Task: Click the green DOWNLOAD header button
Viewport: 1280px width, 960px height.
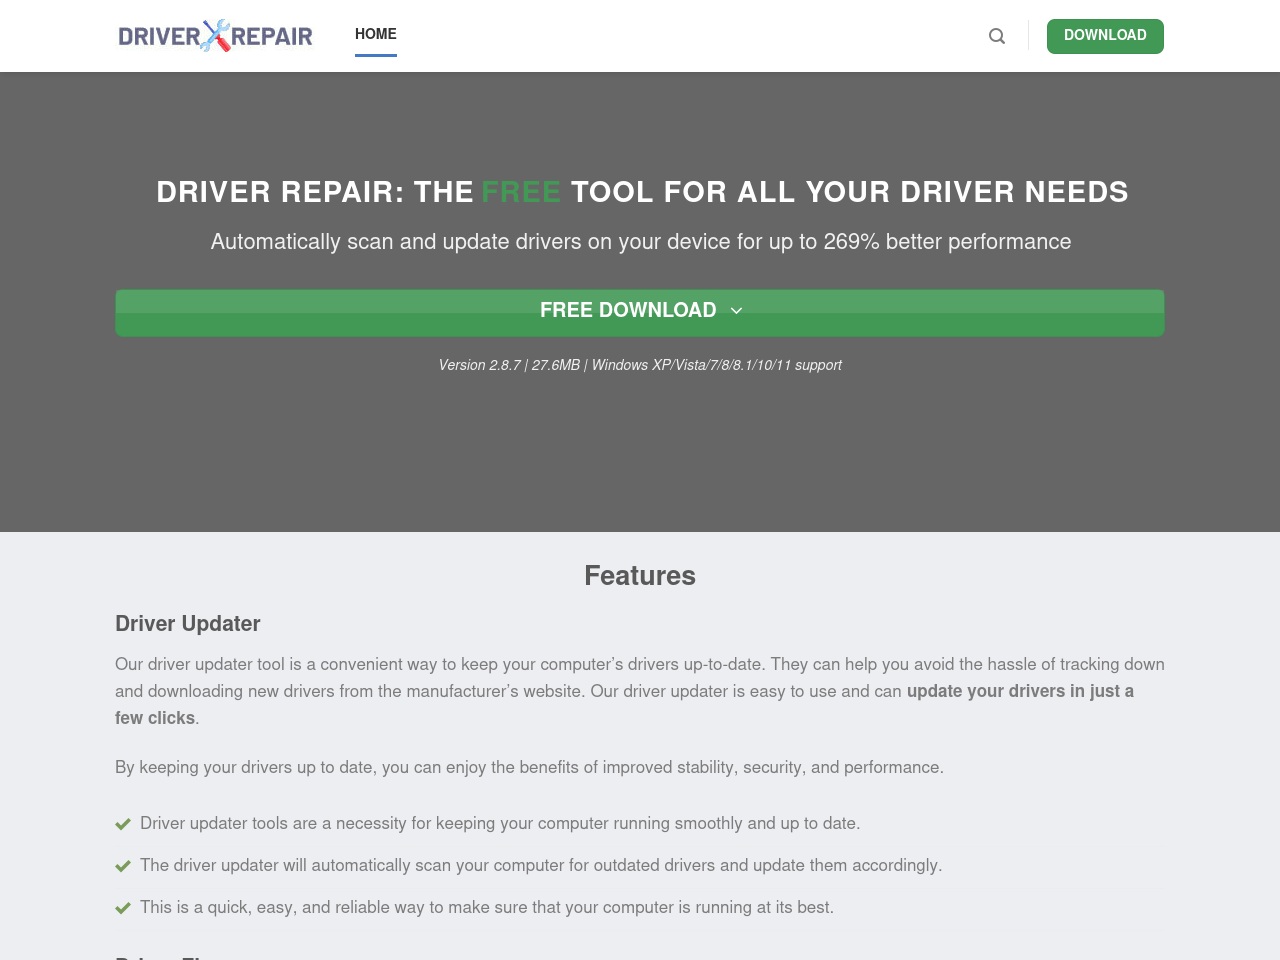Action: pyautogui.click(x=1105, y=36)
